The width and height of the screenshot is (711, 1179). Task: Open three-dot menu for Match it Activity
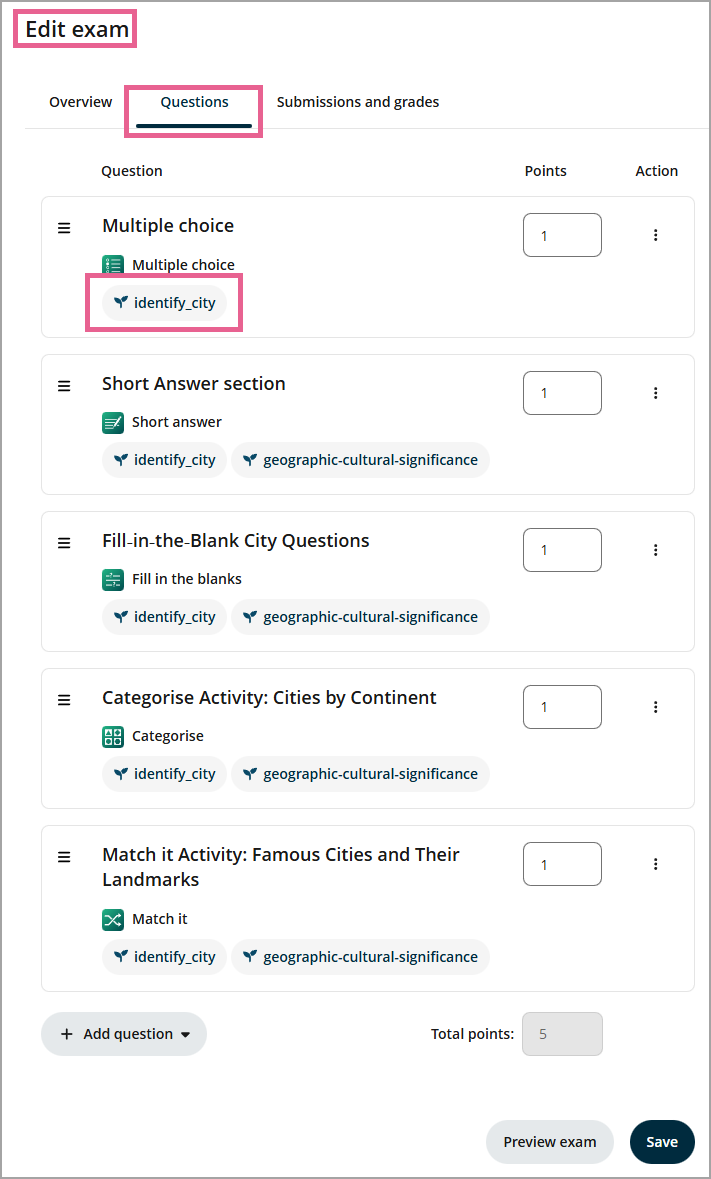tap(656, 864)
